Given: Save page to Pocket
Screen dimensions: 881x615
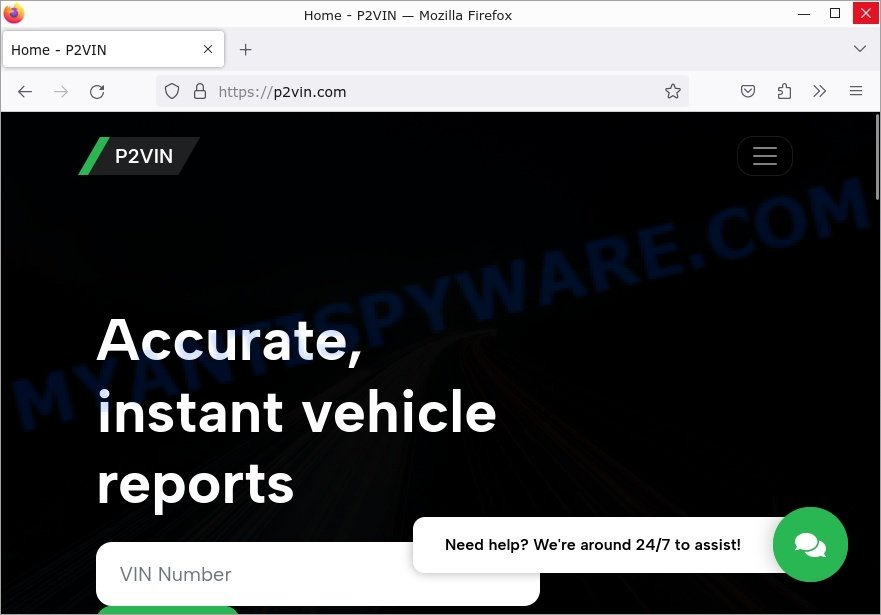Looking at the screenshot, I should 747,91.
